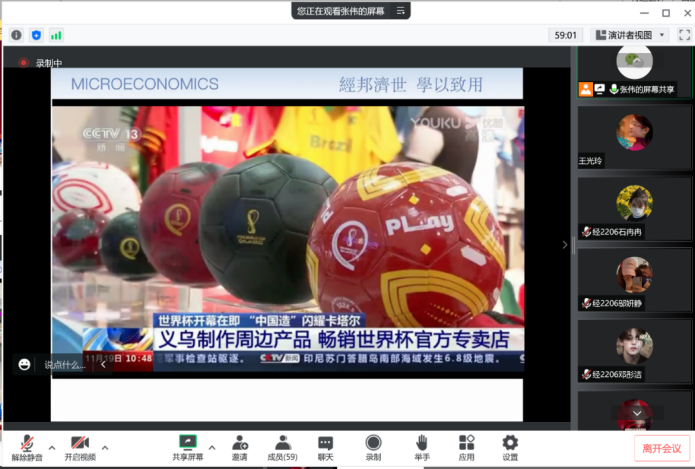Image resolution: width=695 pixels, height=469 pixels.
Task: Click the meeting timer 59:01
Action: [566, 35]
